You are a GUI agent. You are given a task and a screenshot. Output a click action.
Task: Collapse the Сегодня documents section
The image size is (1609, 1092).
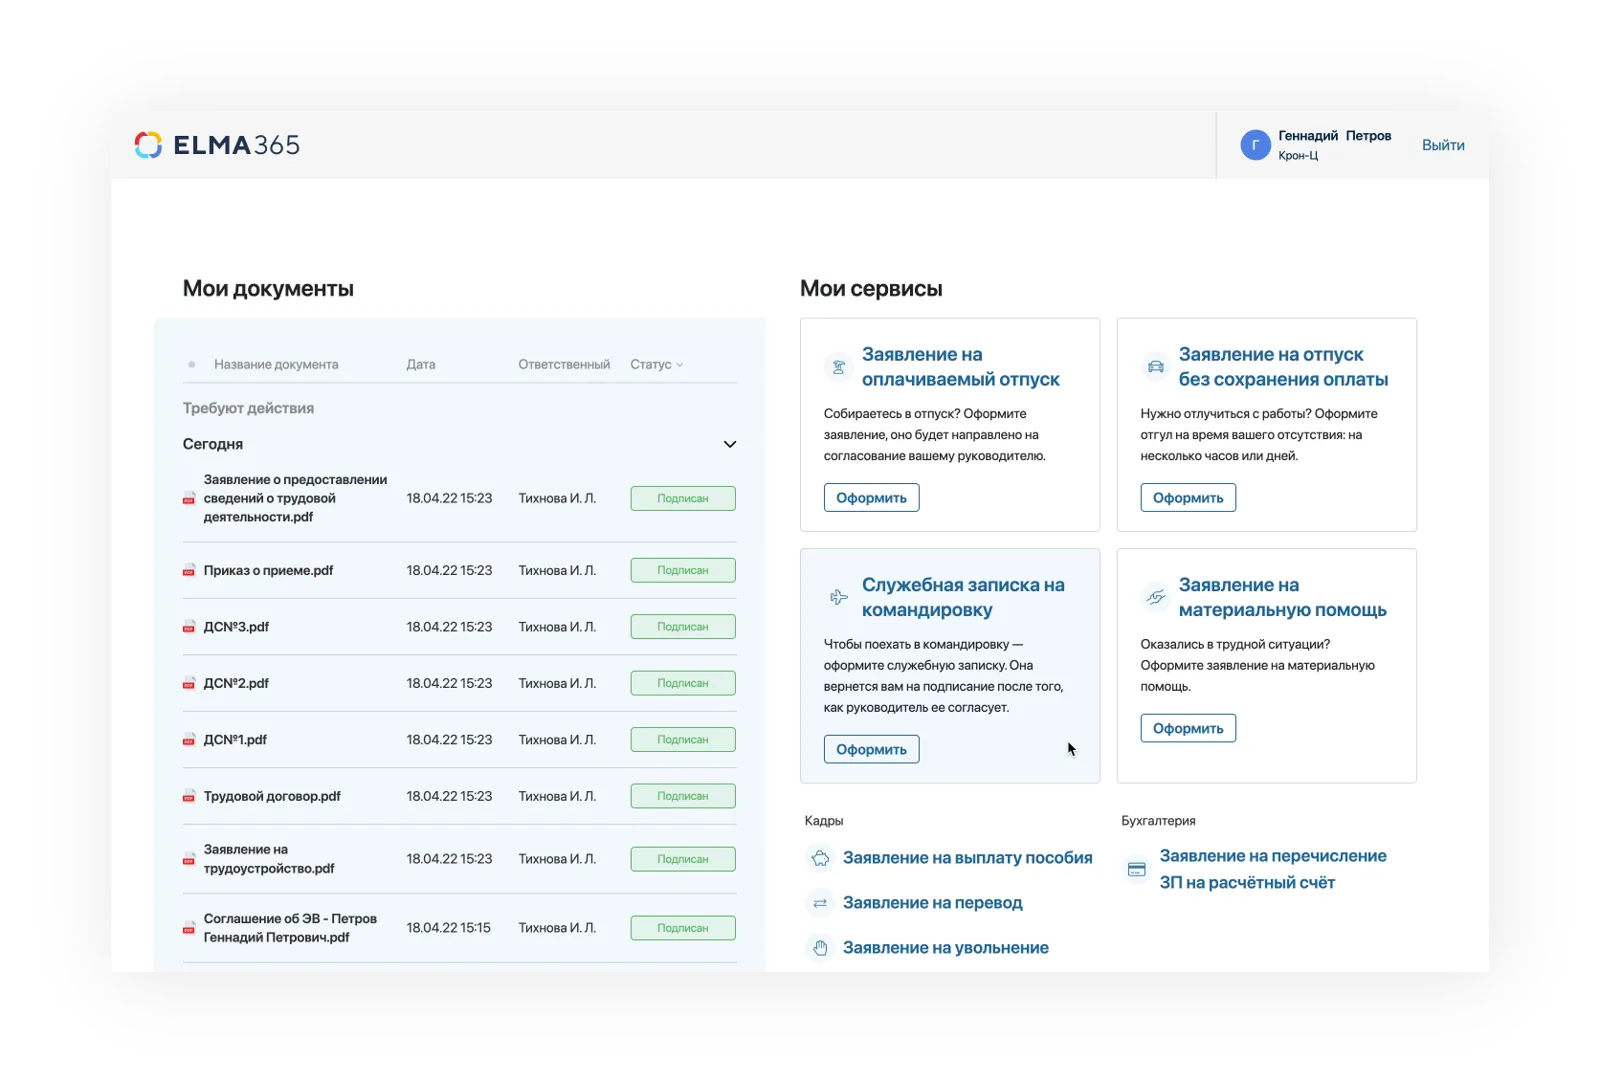tap(729, 444)
